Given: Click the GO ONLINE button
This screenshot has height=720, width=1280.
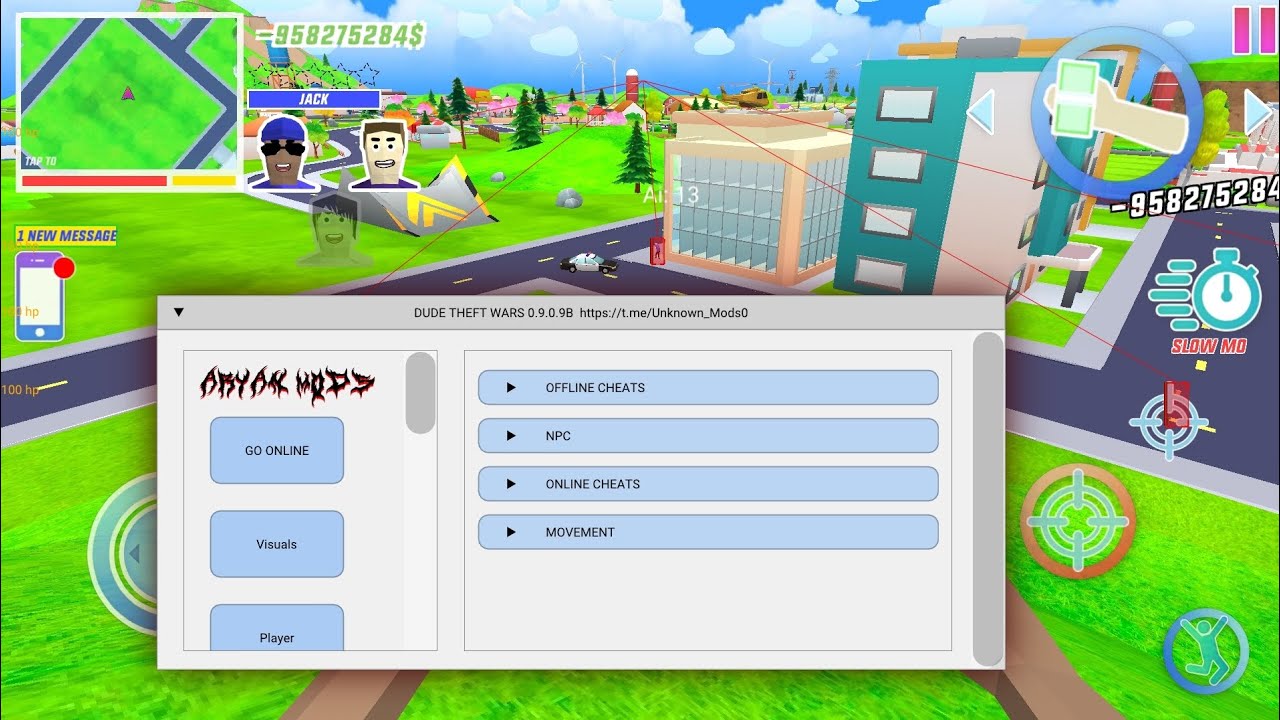Looking at the screenshot, I should click(x=277, y=451).
